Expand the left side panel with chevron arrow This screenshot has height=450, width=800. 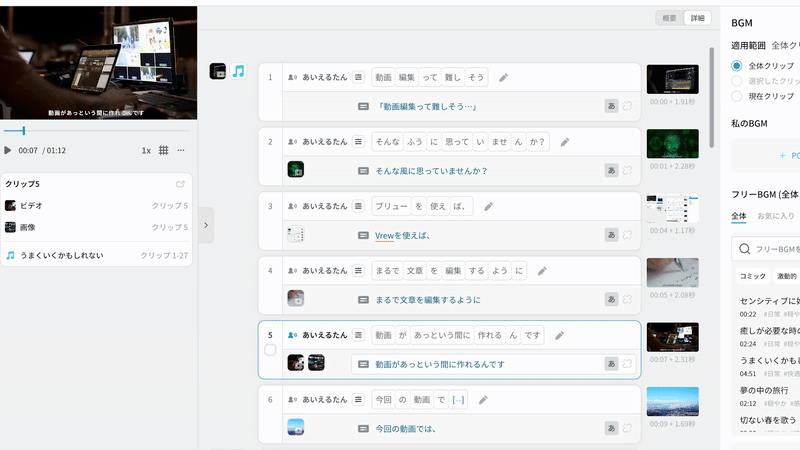click(206, 225)
